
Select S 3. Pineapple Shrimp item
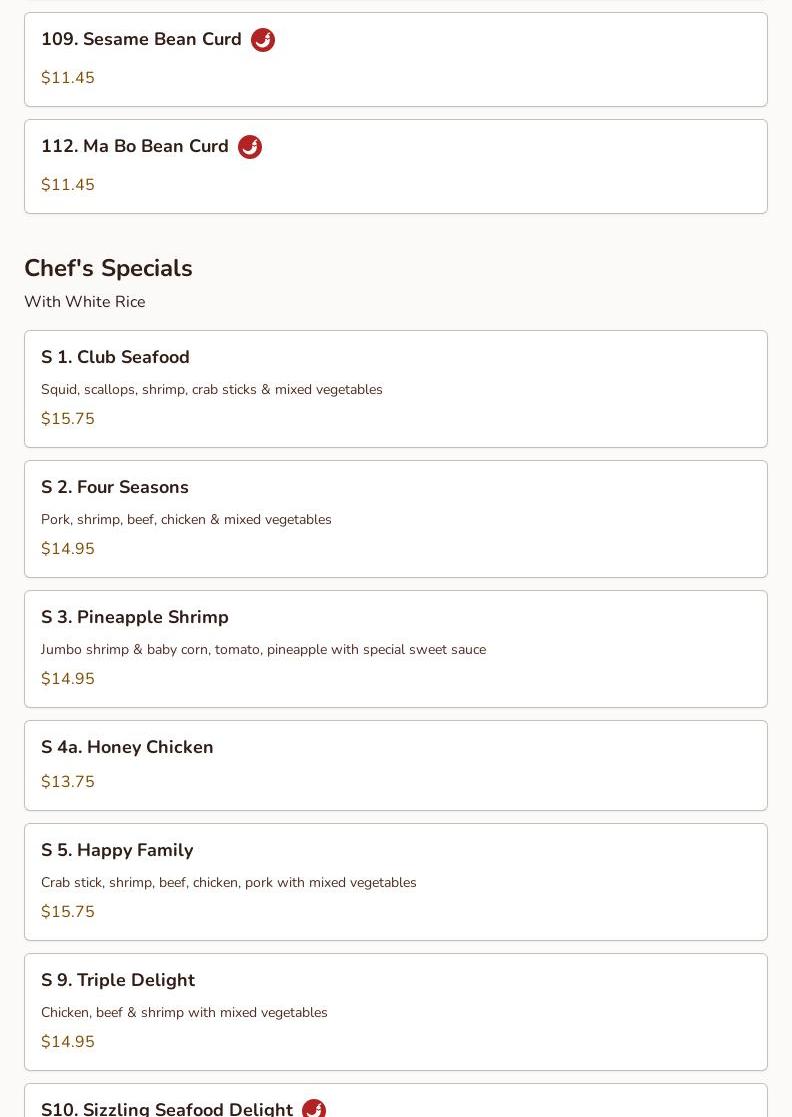click(396, 649)
